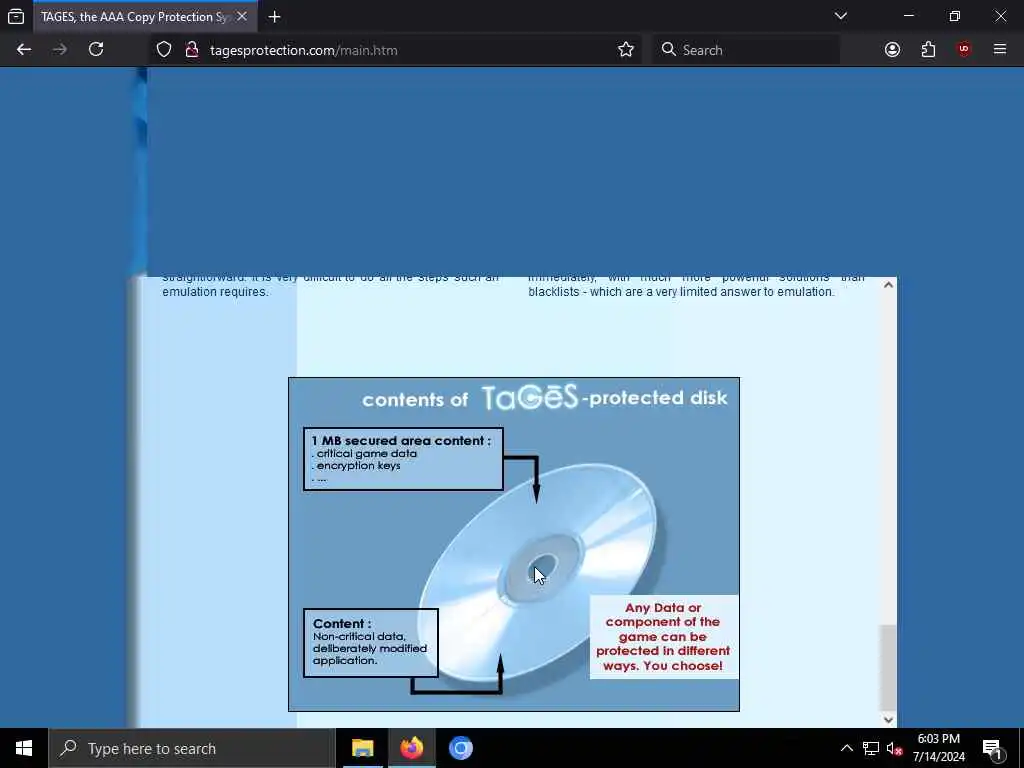Show hidden system tray icons

click(x=846, y=748)
